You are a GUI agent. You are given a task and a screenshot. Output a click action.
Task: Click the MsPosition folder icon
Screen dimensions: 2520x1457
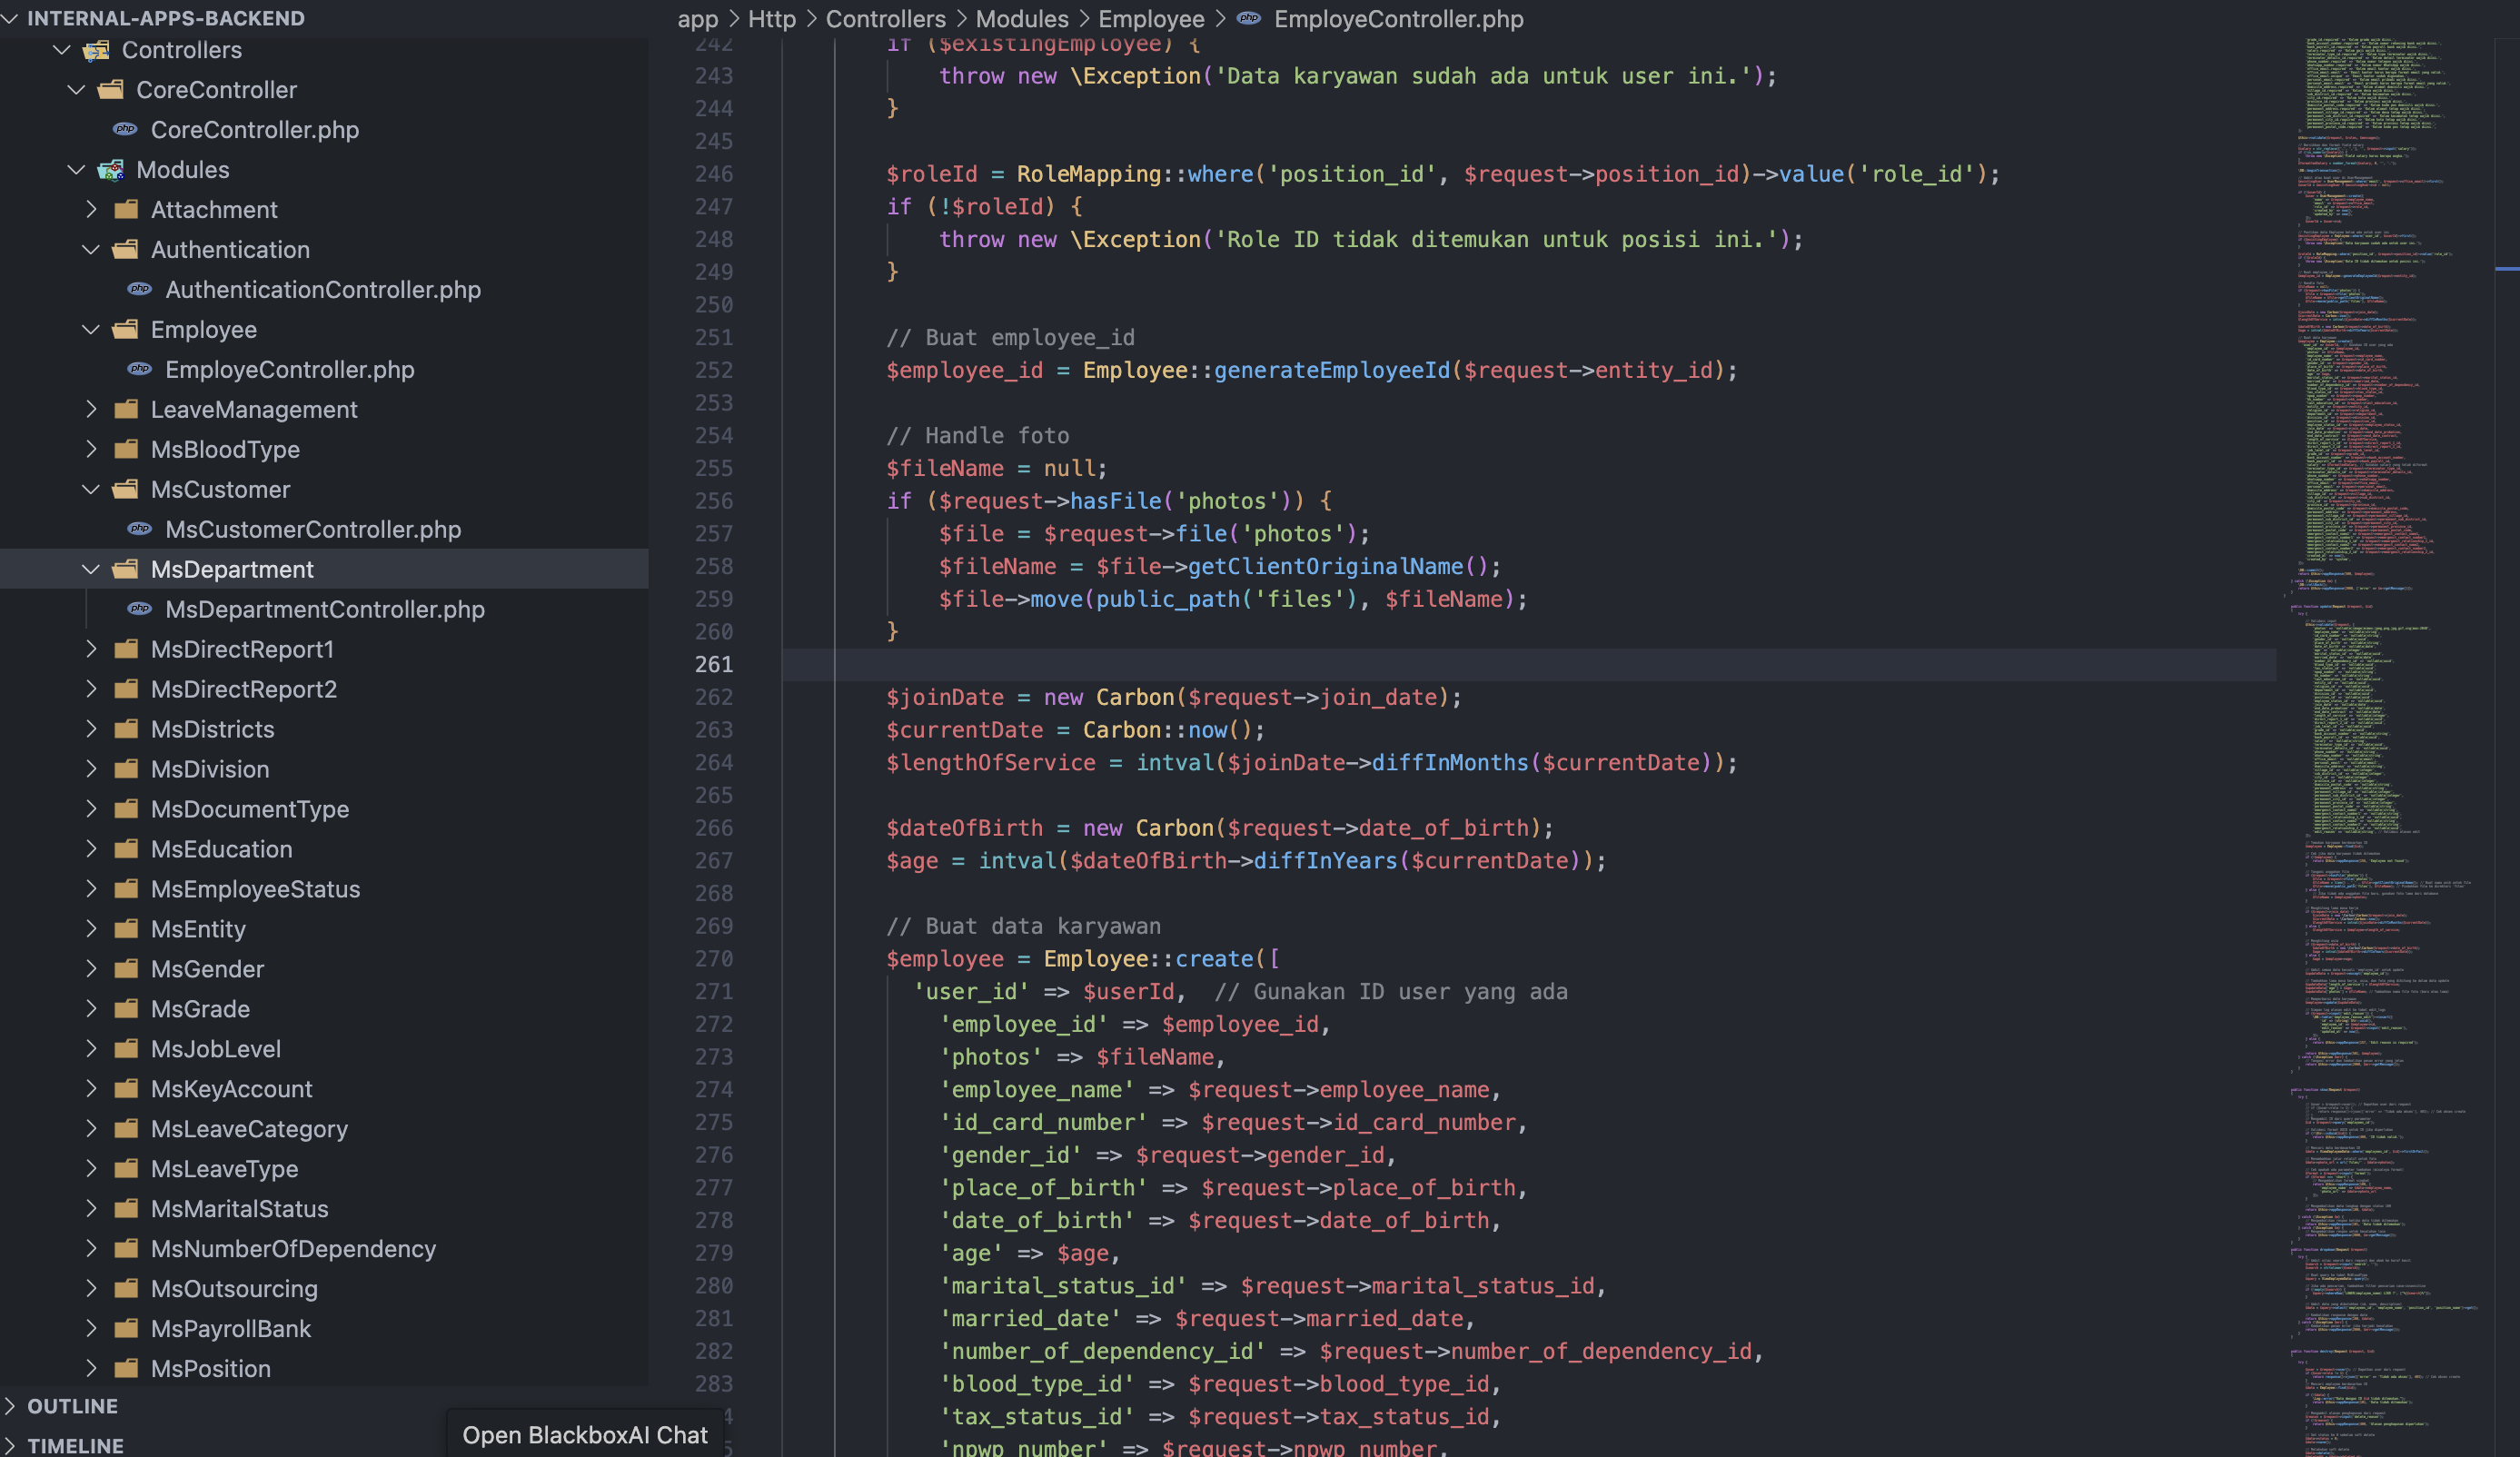[126, 1370]
